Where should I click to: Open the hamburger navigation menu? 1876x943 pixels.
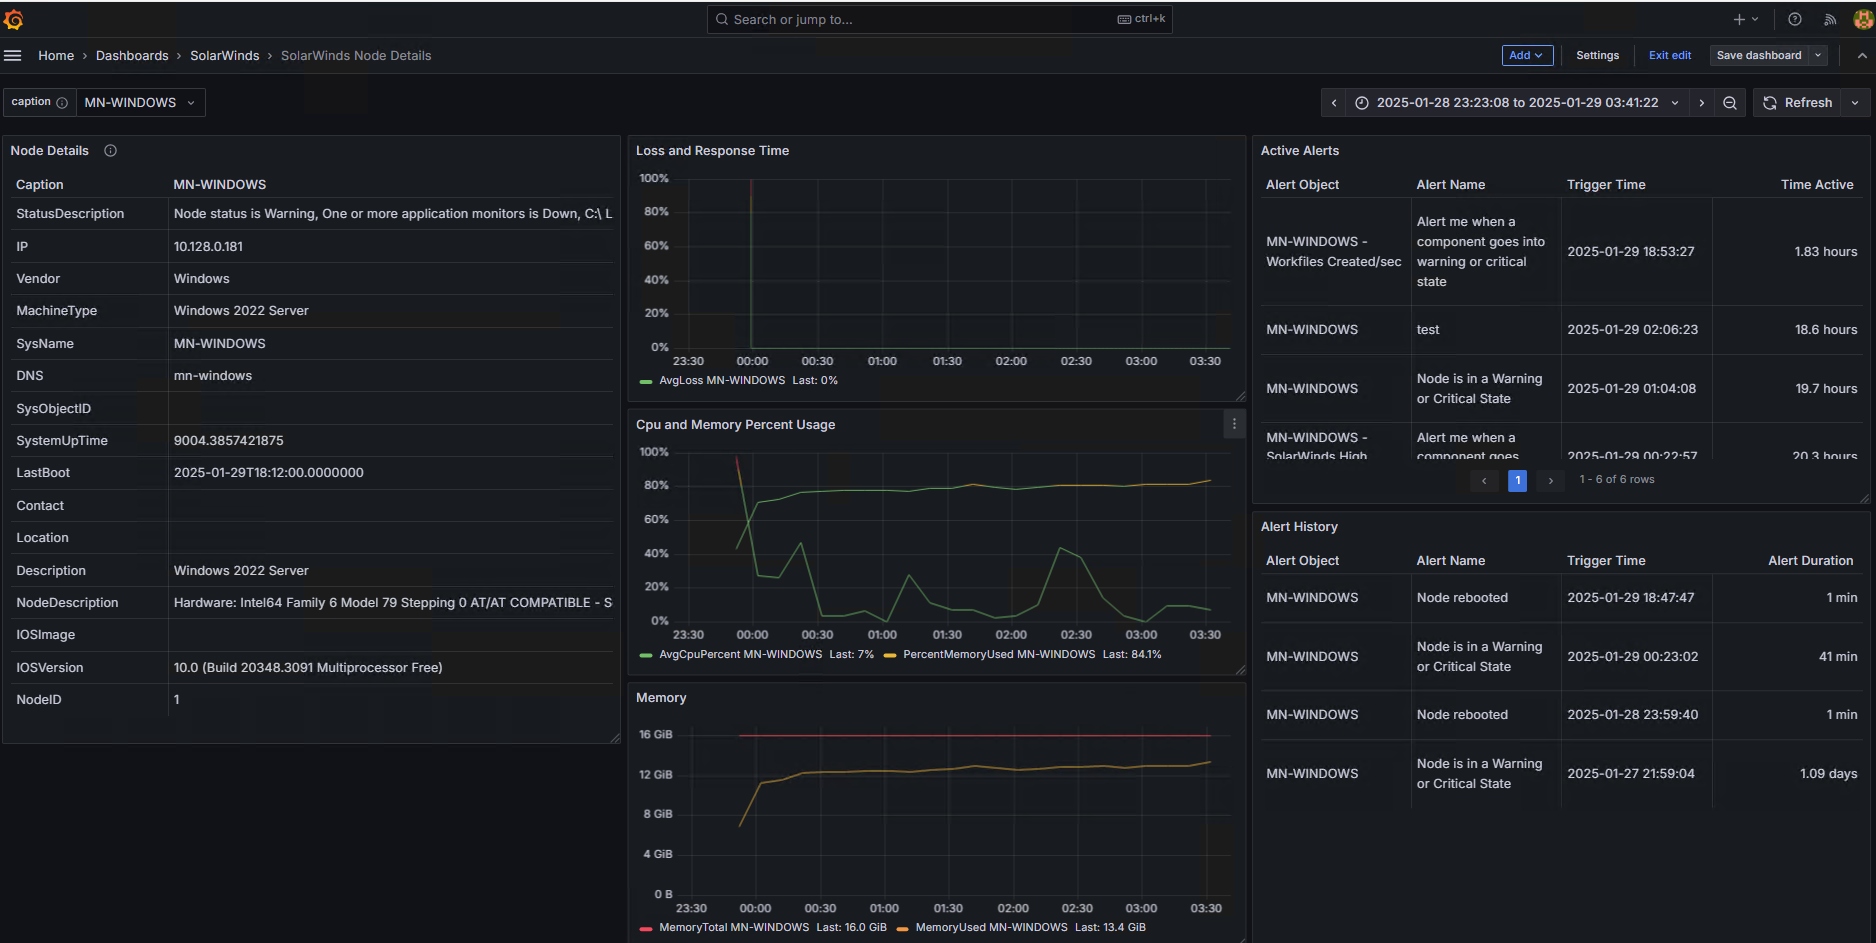tap(13, 56)
